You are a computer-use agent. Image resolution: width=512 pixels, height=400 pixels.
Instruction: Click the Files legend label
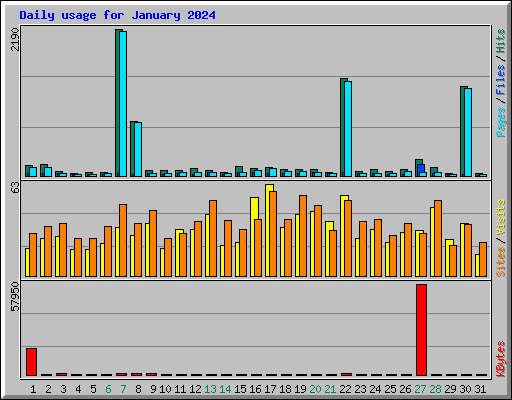[x=501, y=80]
